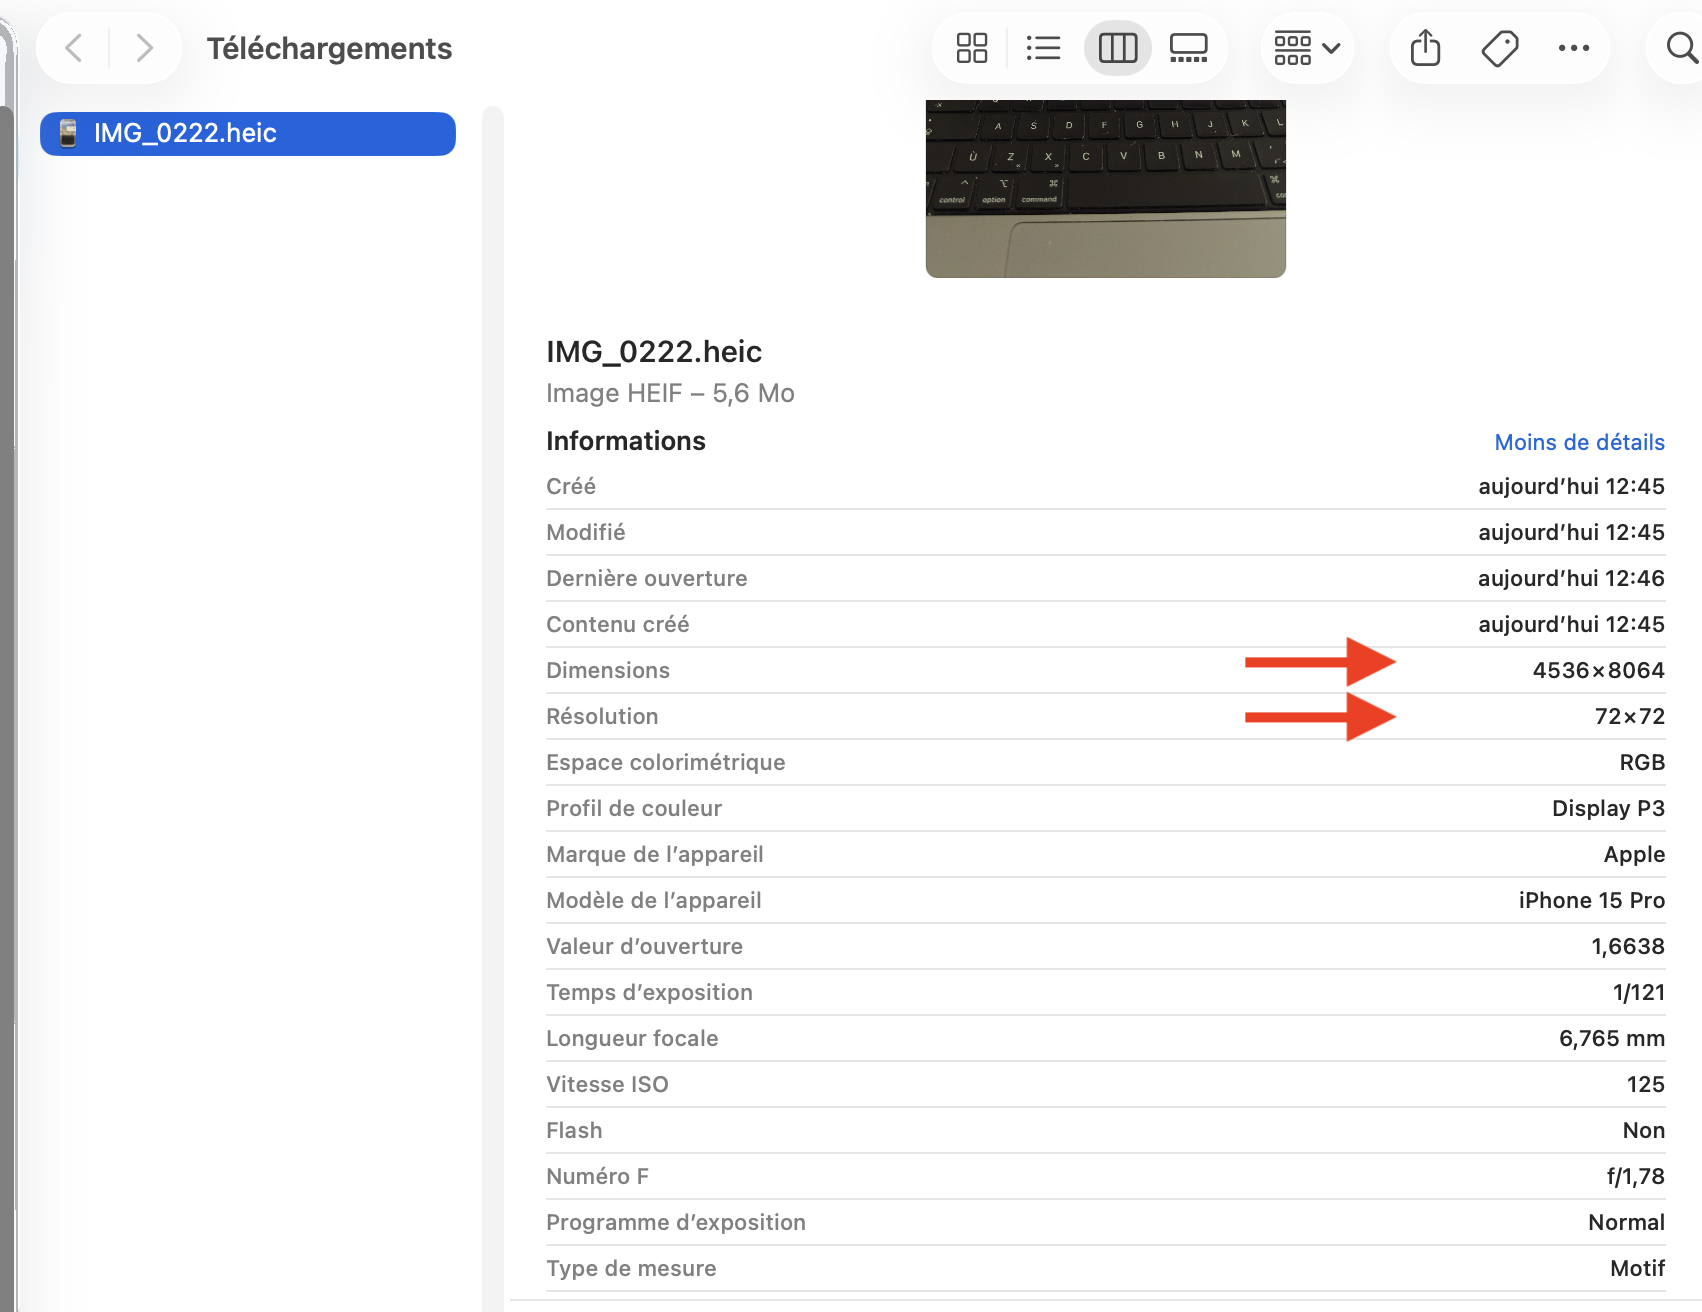This screenshot has width=1702, height=1312.
Task: Click the keyboard photo preview thumbnail
Action: 1106,188
